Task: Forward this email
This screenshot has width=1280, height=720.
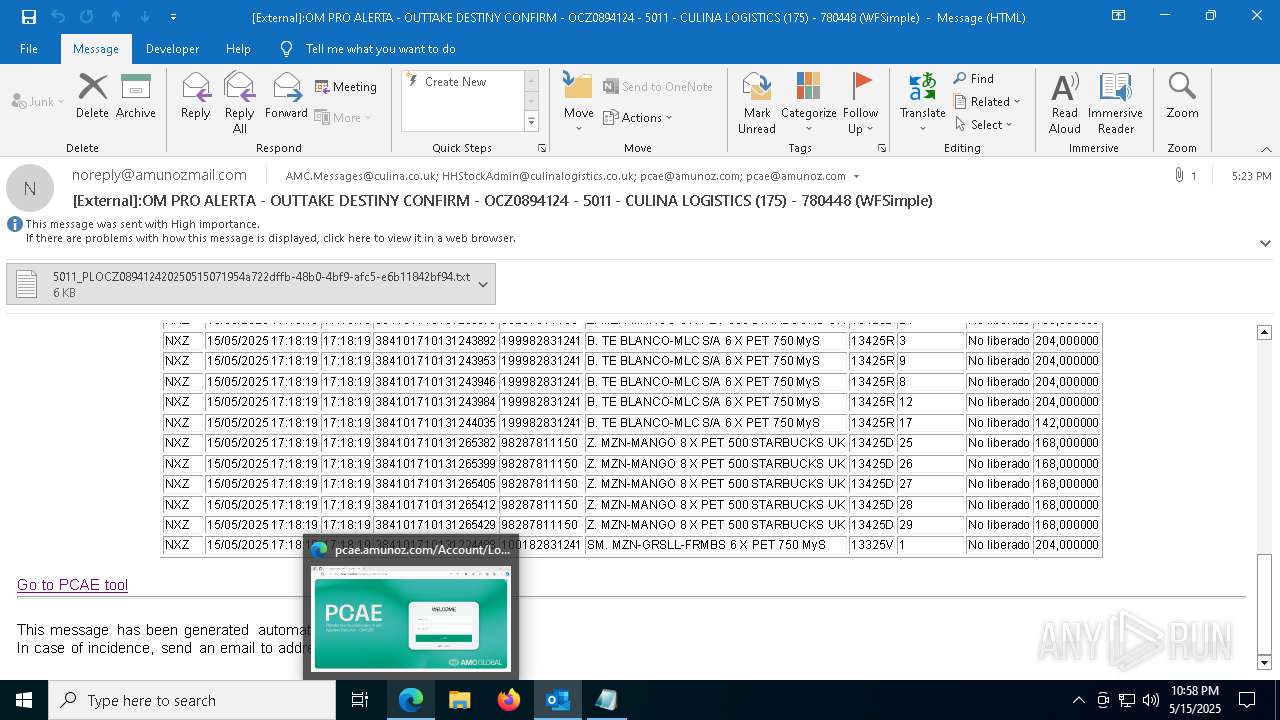Action: click(x=287, y=96)
